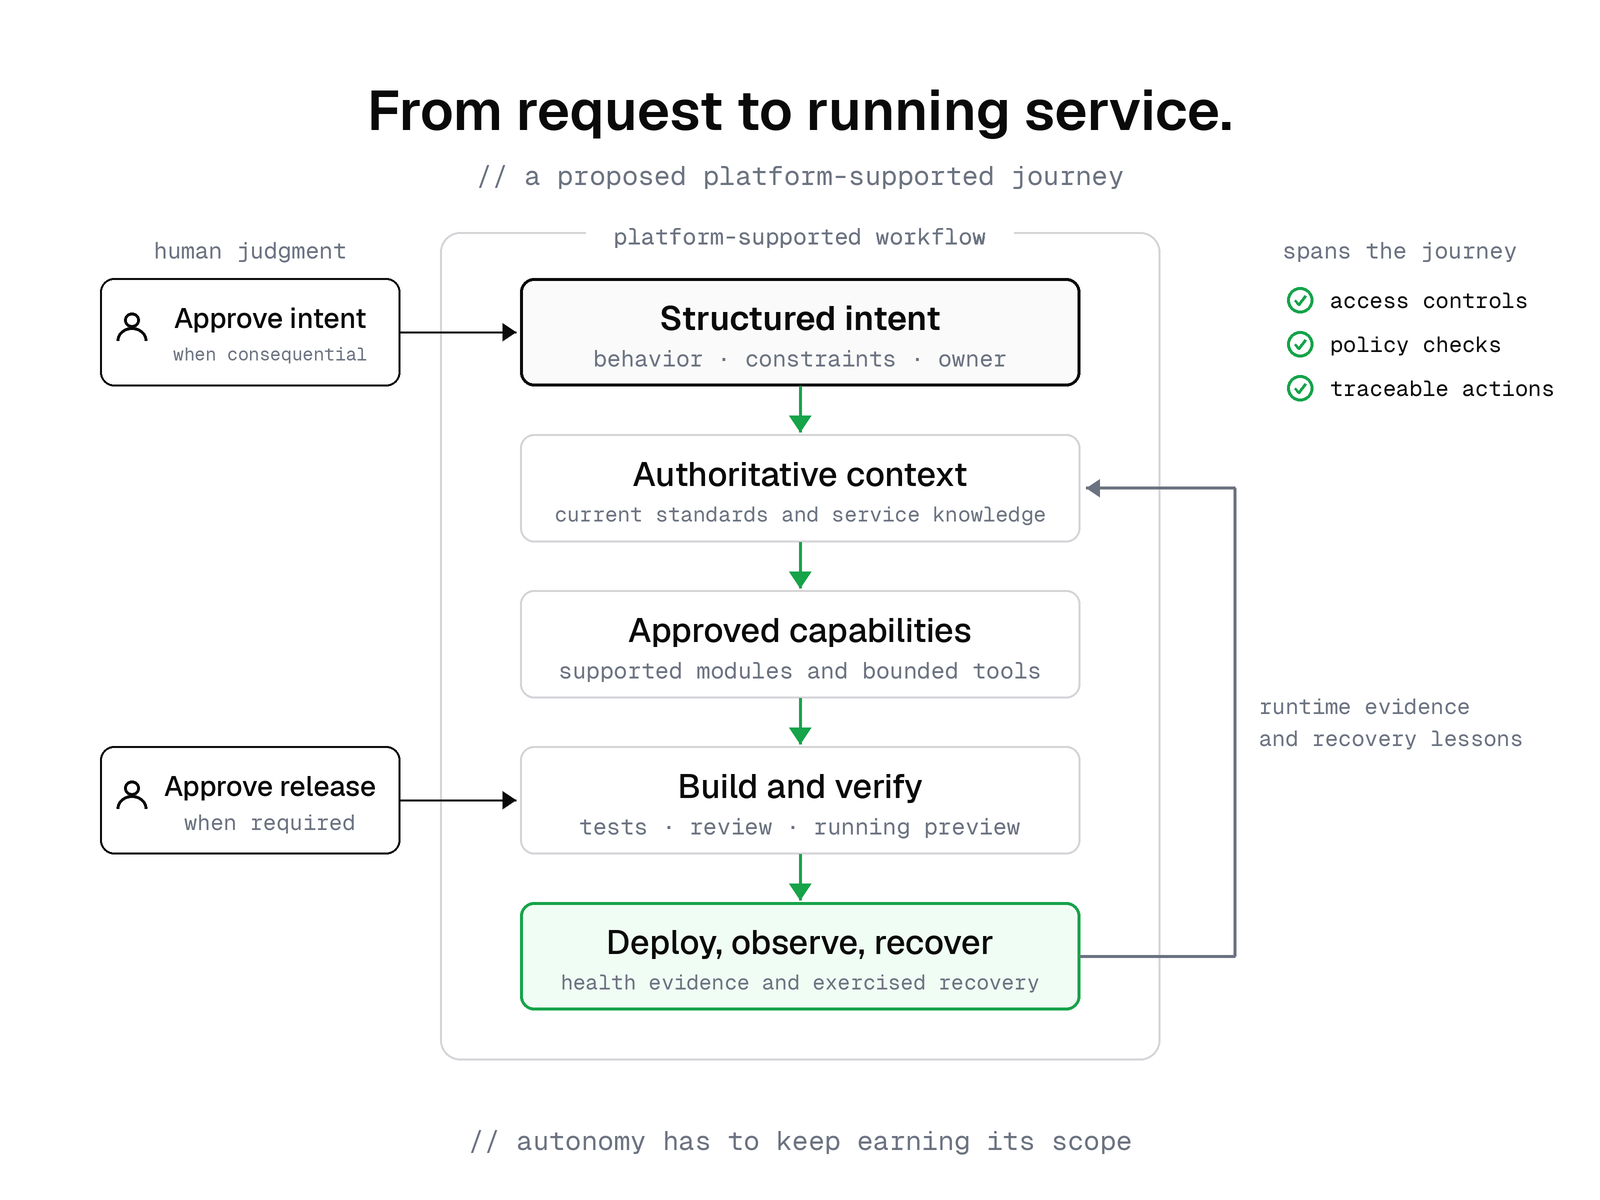
Task: Click 'health evidence and exercised recovery' text
Action: click(x=800, y=983)
